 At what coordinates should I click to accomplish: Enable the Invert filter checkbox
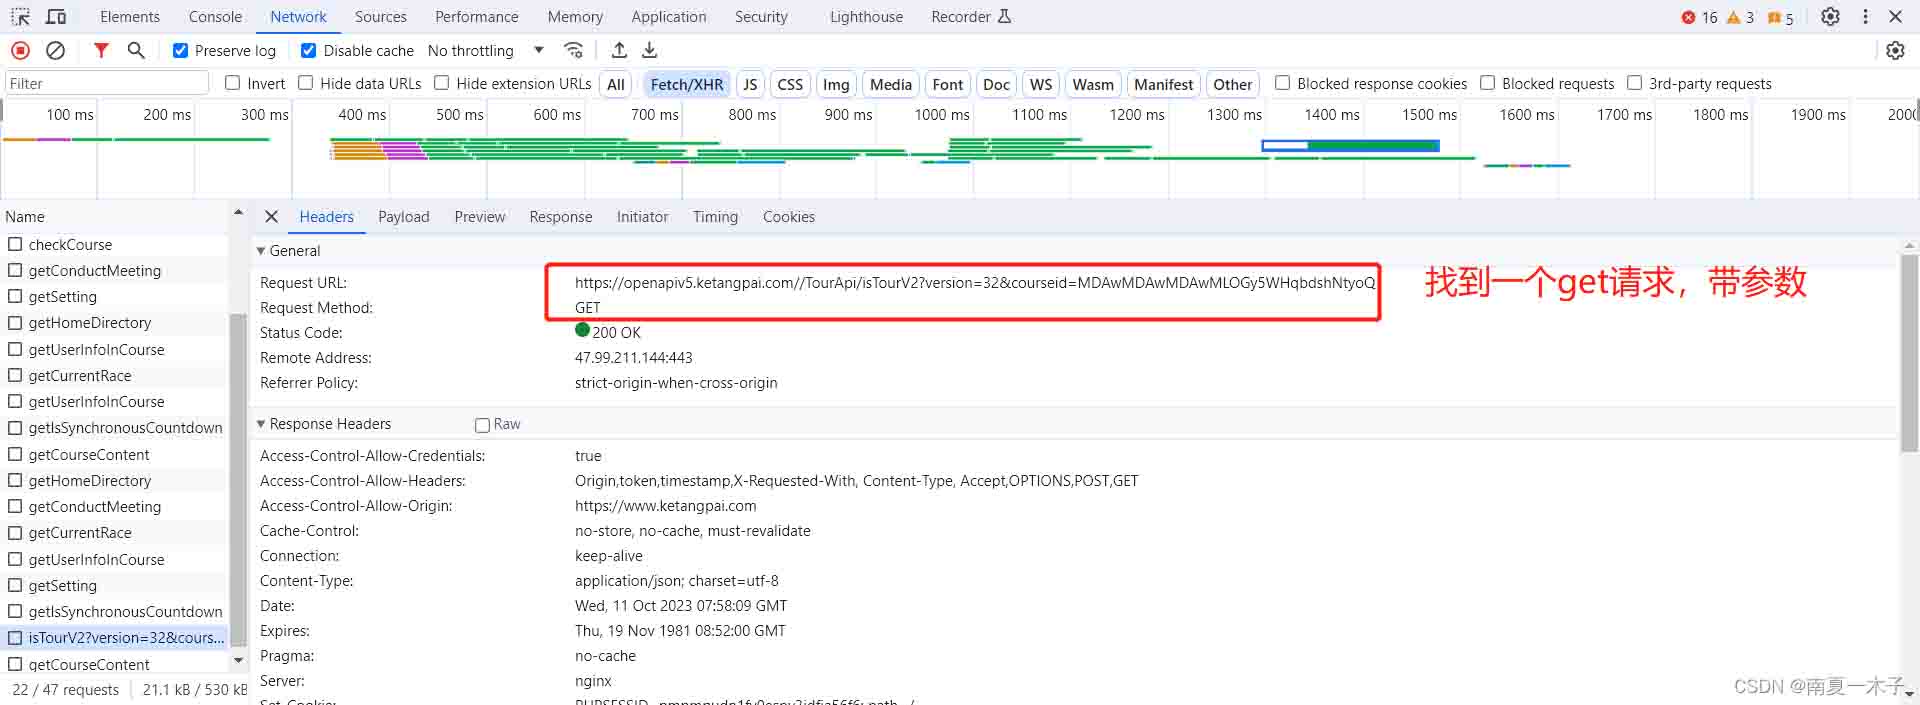coord(233,83)
